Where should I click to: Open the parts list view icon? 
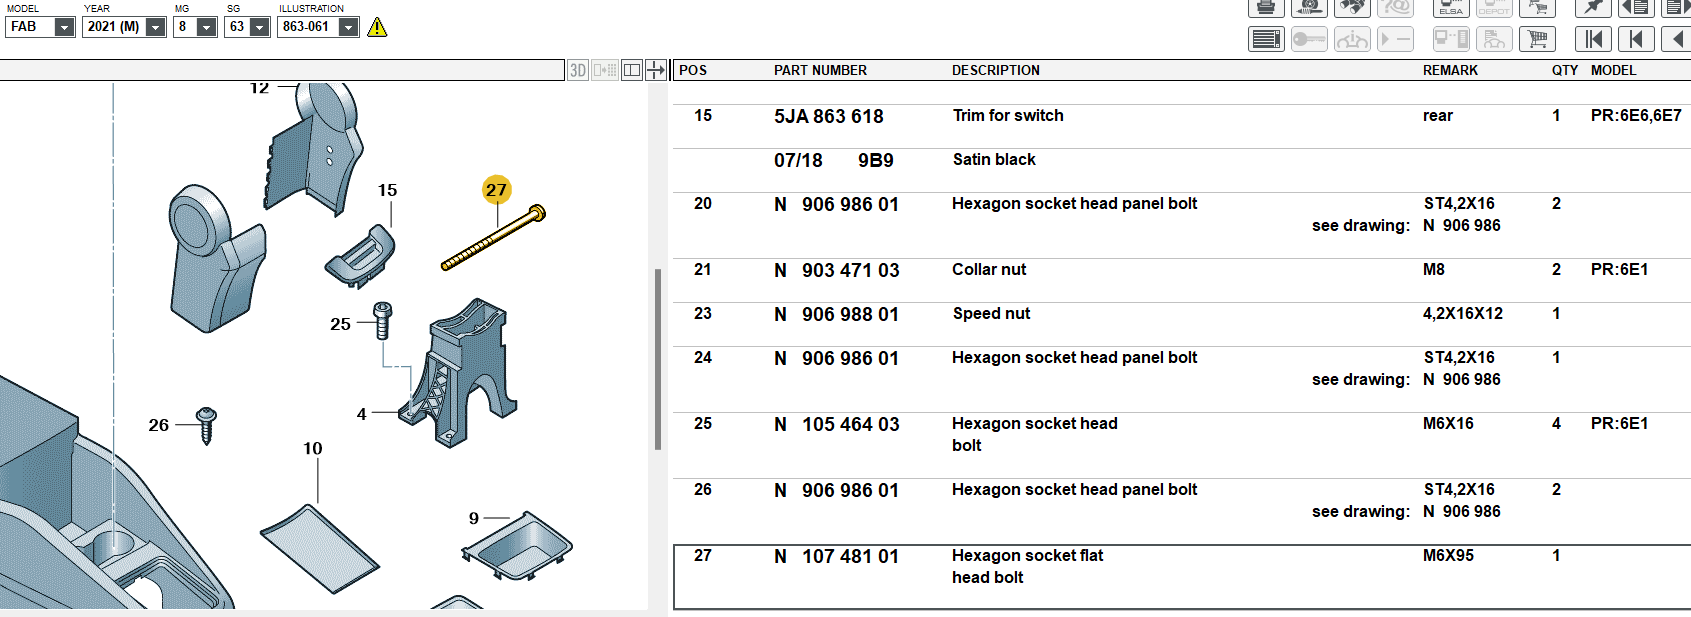[x=1266, y=39]
